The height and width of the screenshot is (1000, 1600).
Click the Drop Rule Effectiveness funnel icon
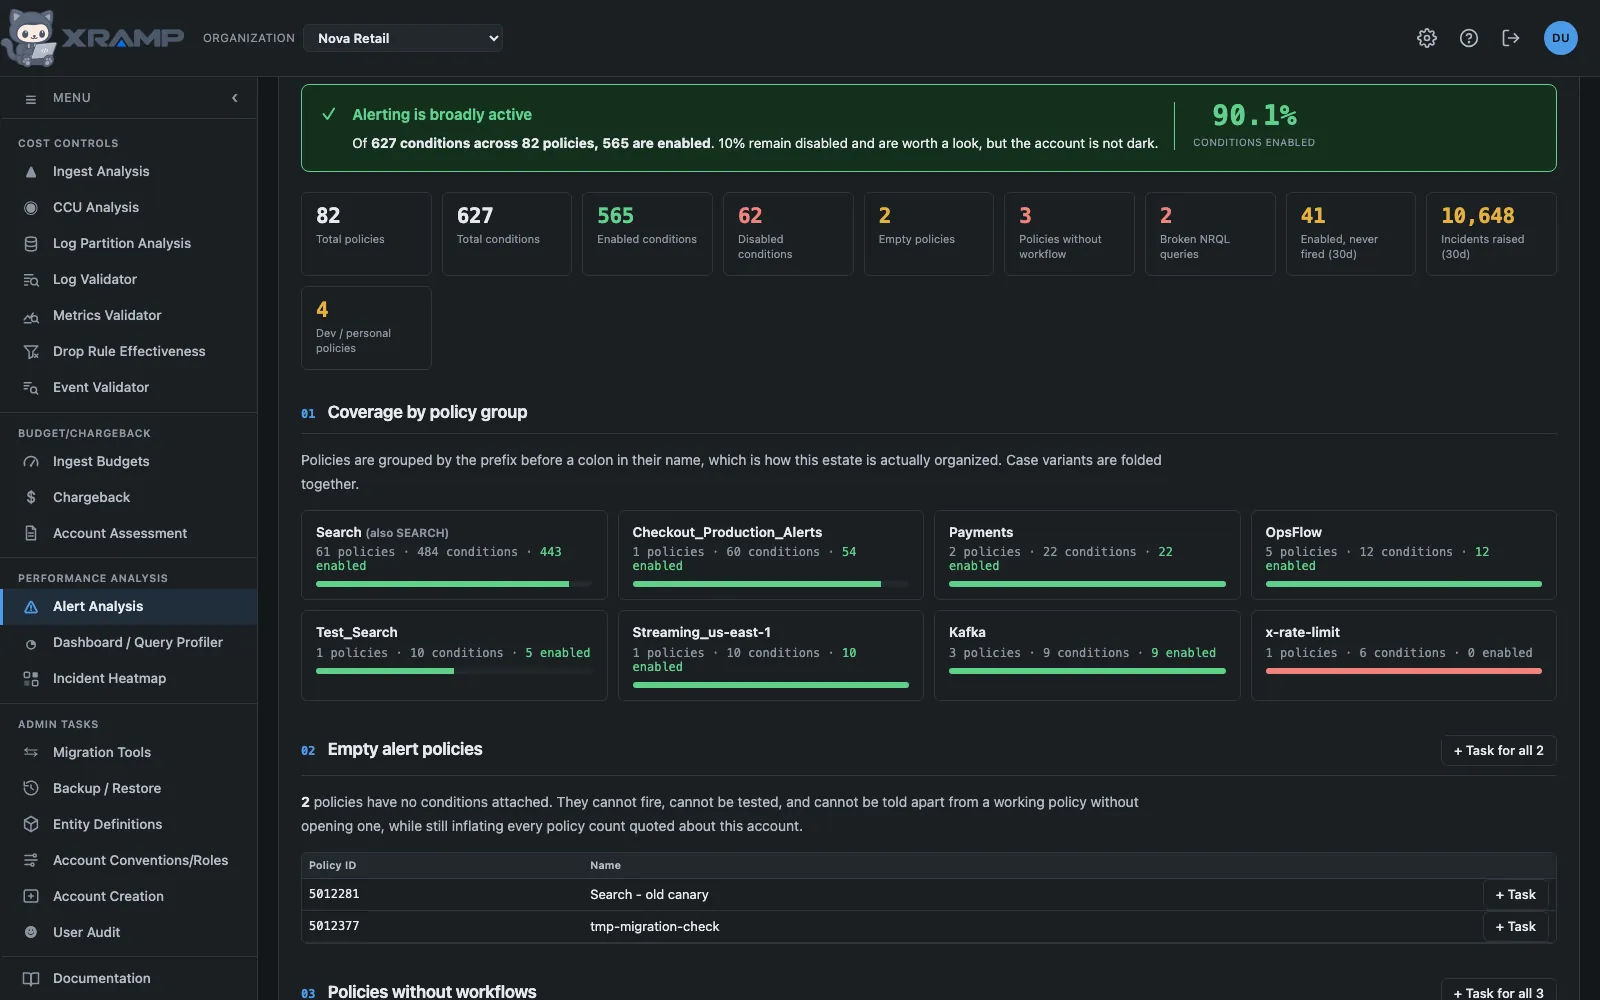click(x=31, y=352)
